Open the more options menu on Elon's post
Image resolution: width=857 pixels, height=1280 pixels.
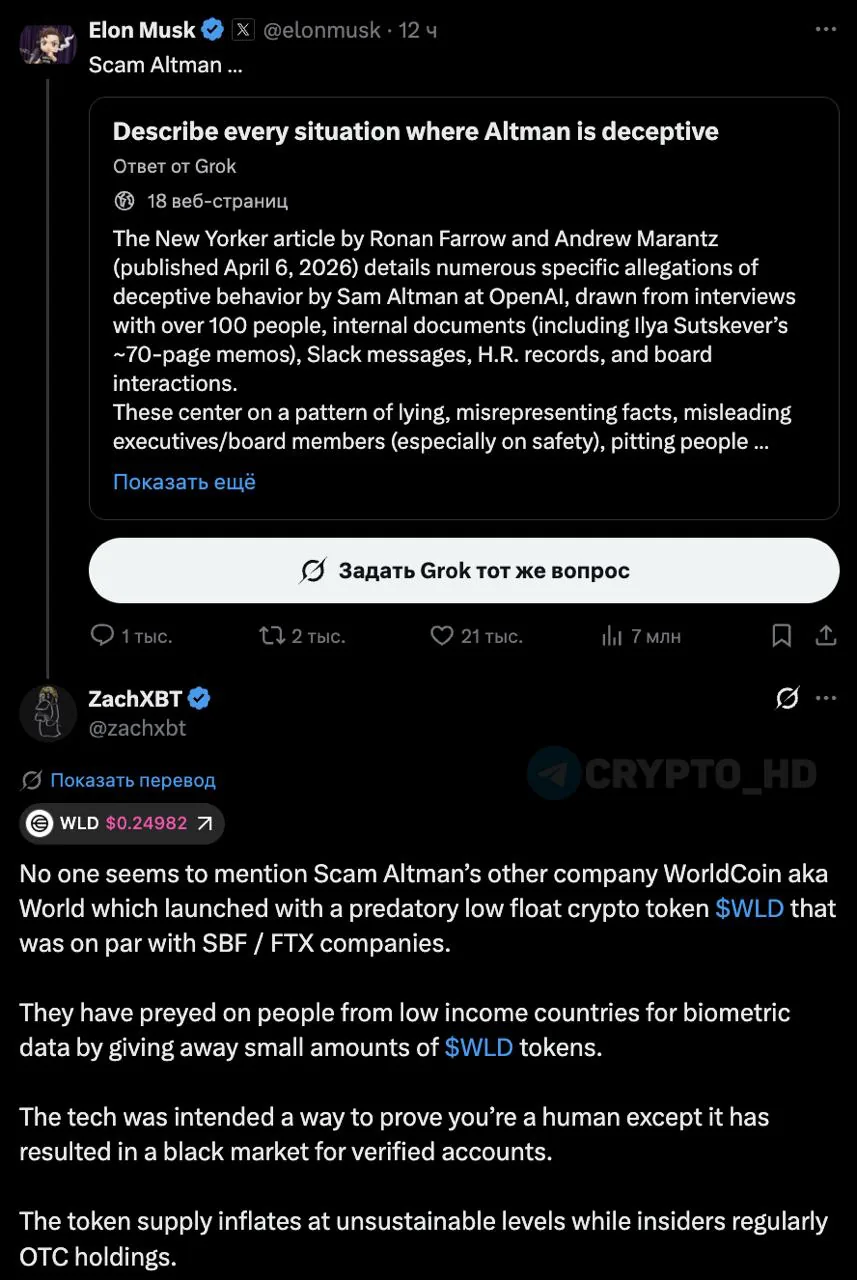coord(825,28)
